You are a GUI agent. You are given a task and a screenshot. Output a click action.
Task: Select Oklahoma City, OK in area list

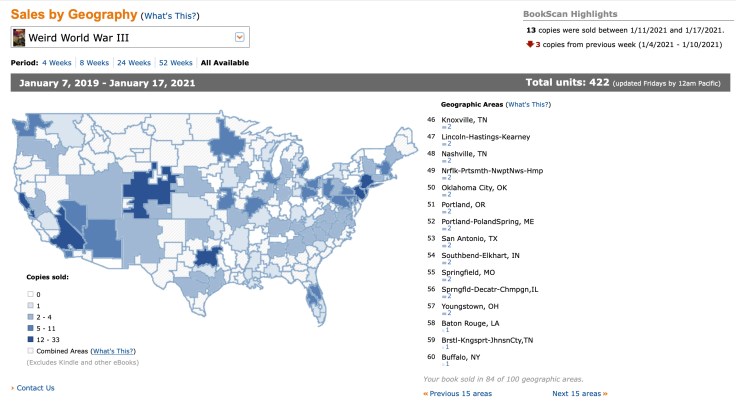(x=476, y=187)
